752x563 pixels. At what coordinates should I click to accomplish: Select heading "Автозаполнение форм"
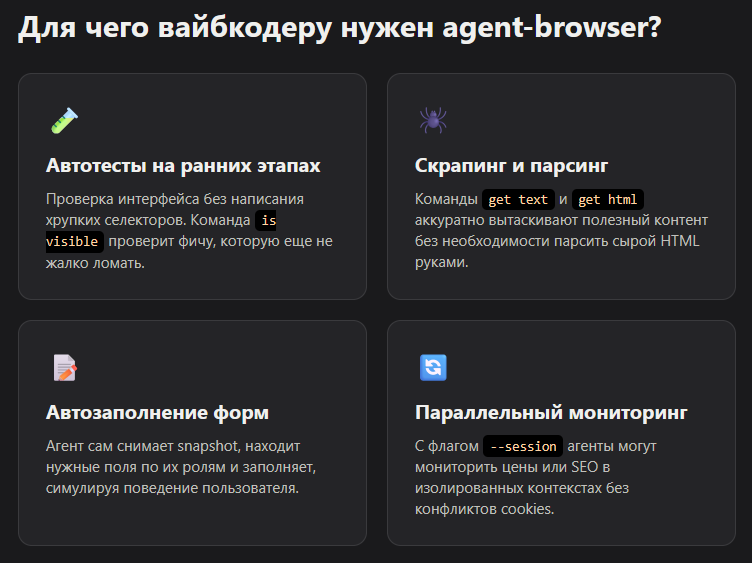(x=157, y=413)
